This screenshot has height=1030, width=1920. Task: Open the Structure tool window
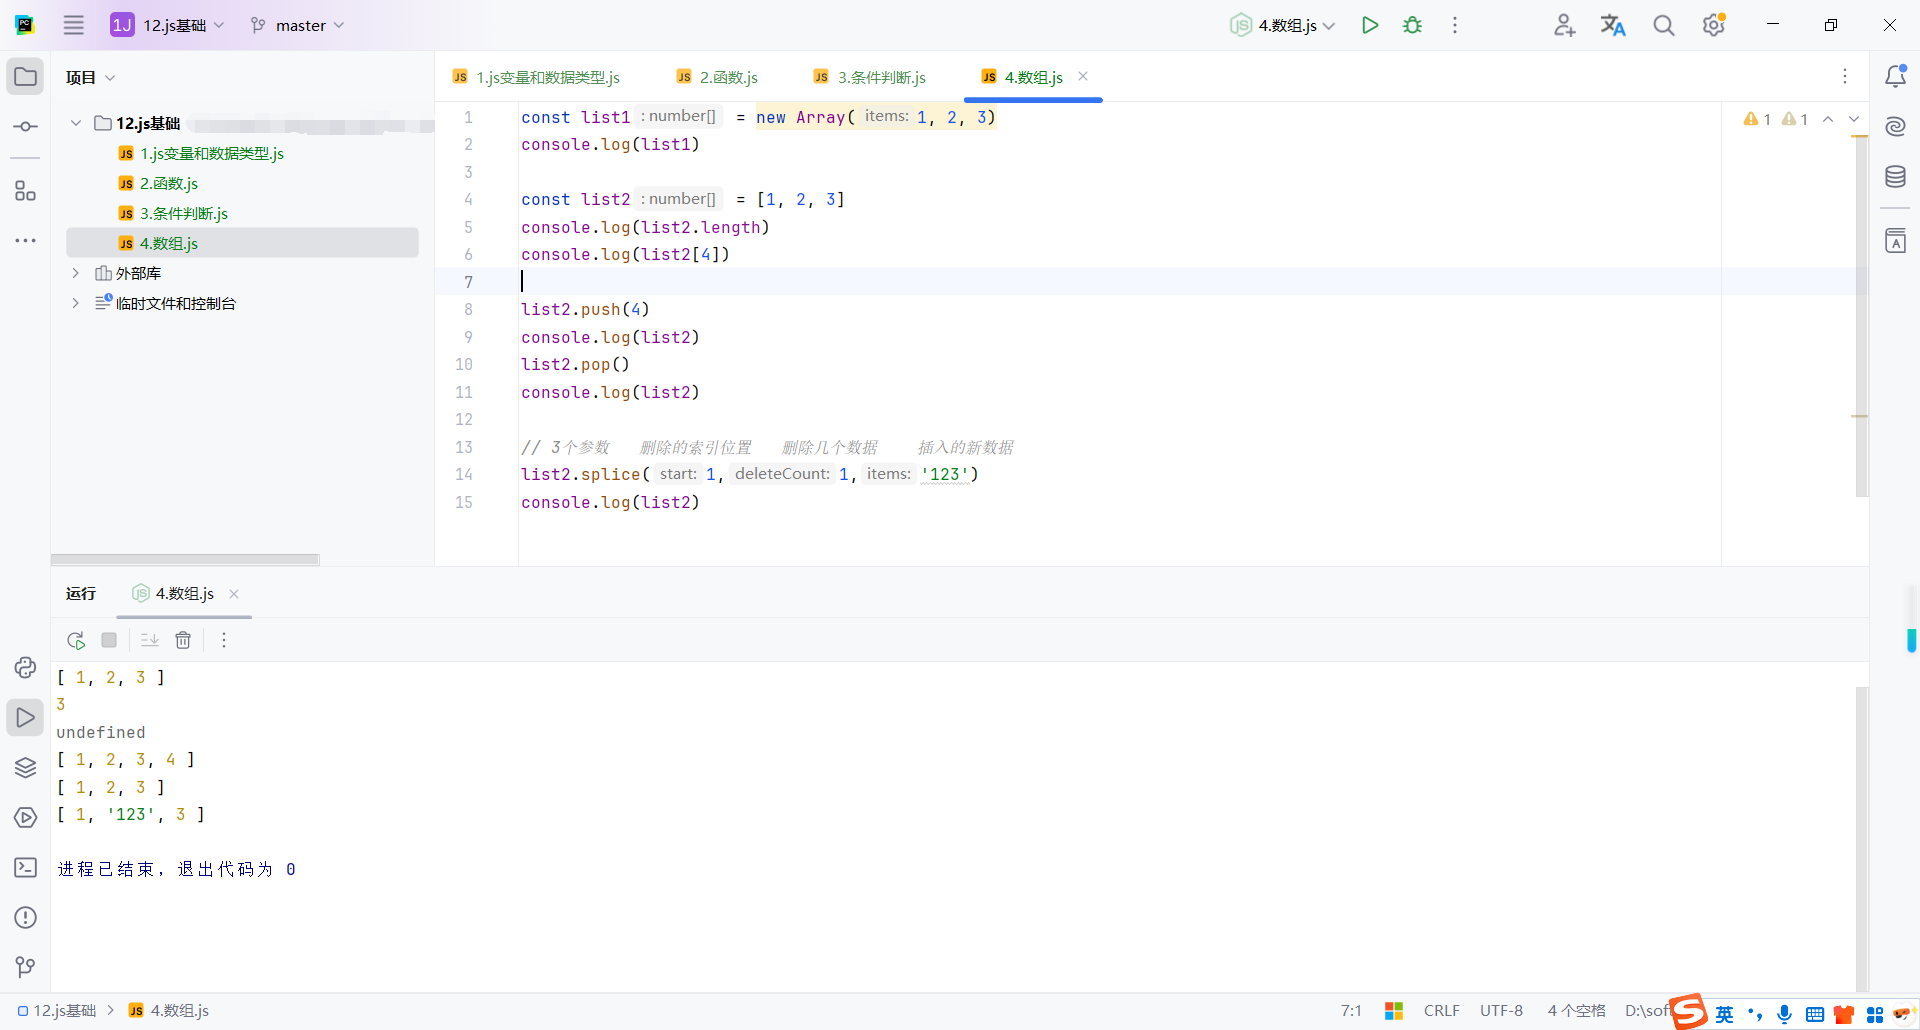tap(25, 191)
